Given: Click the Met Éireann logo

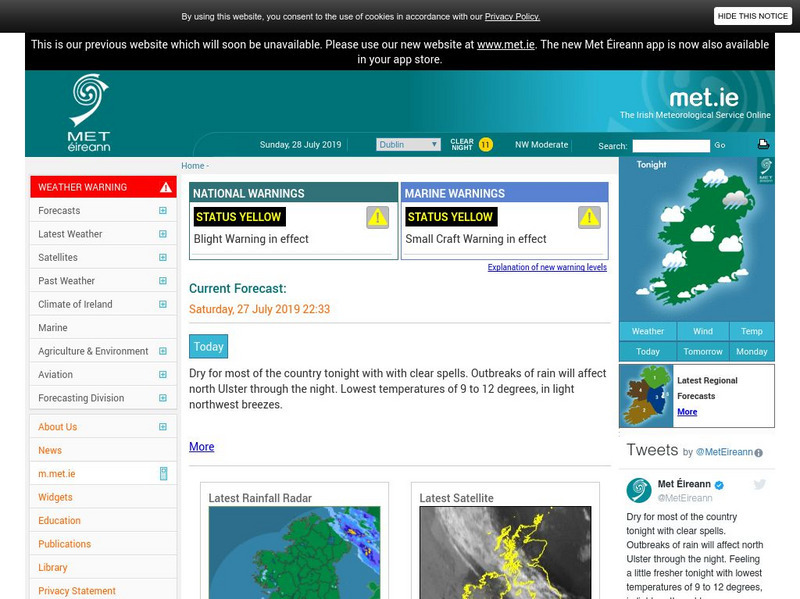Looking at the screenshot, I should pyautogui.click(x=89, y=113).
